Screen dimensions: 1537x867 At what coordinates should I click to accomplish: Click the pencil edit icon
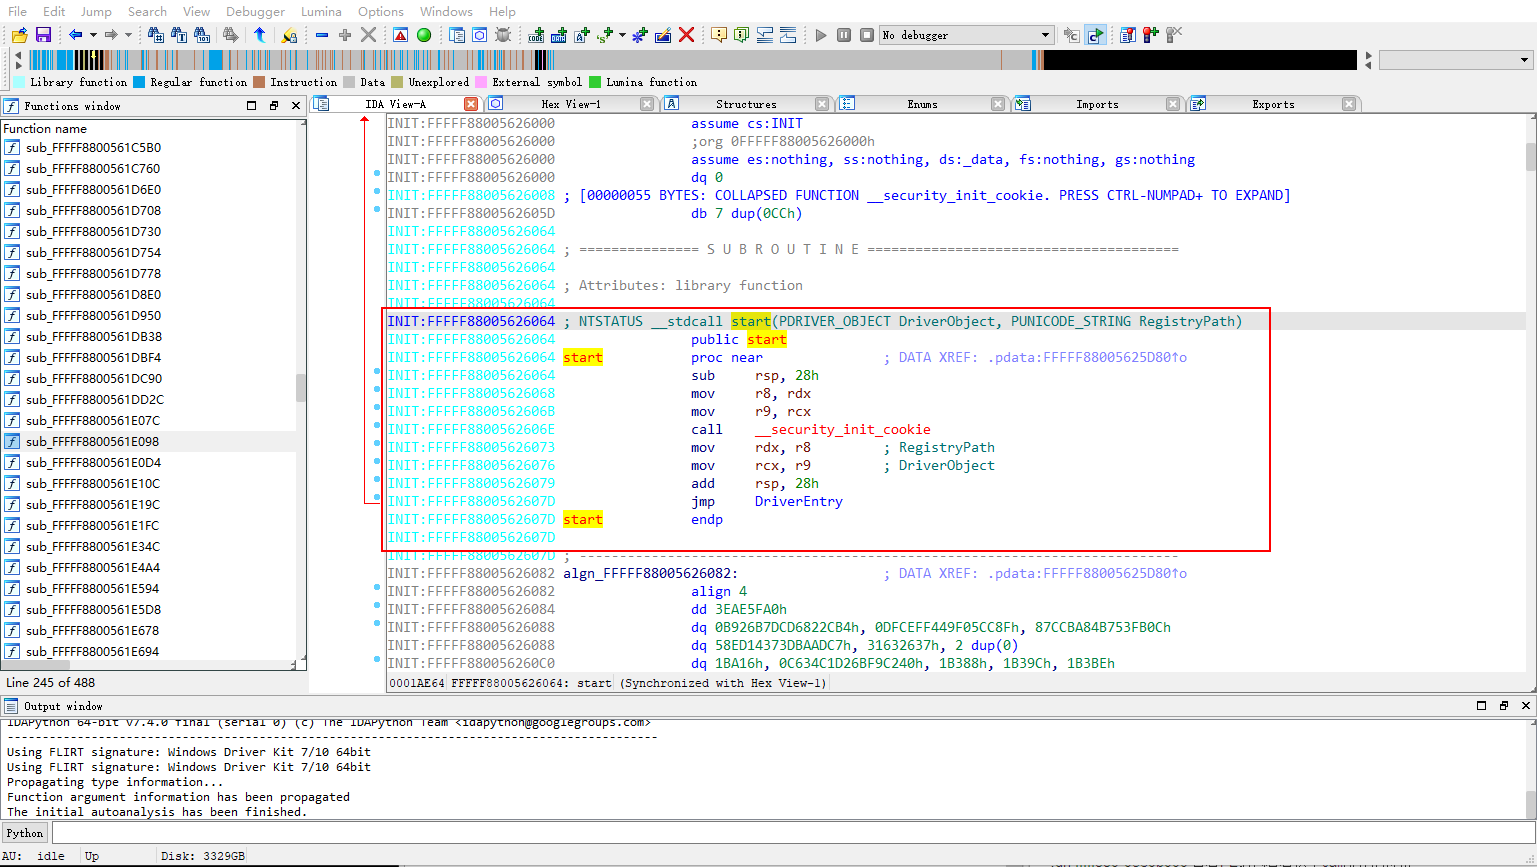point(663,35)
